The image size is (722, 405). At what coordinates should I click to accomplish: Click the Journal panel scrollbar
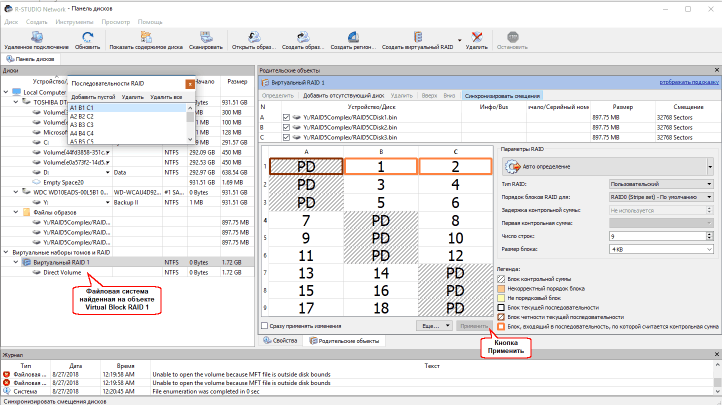pyautogui.click(x=717, y=378)
